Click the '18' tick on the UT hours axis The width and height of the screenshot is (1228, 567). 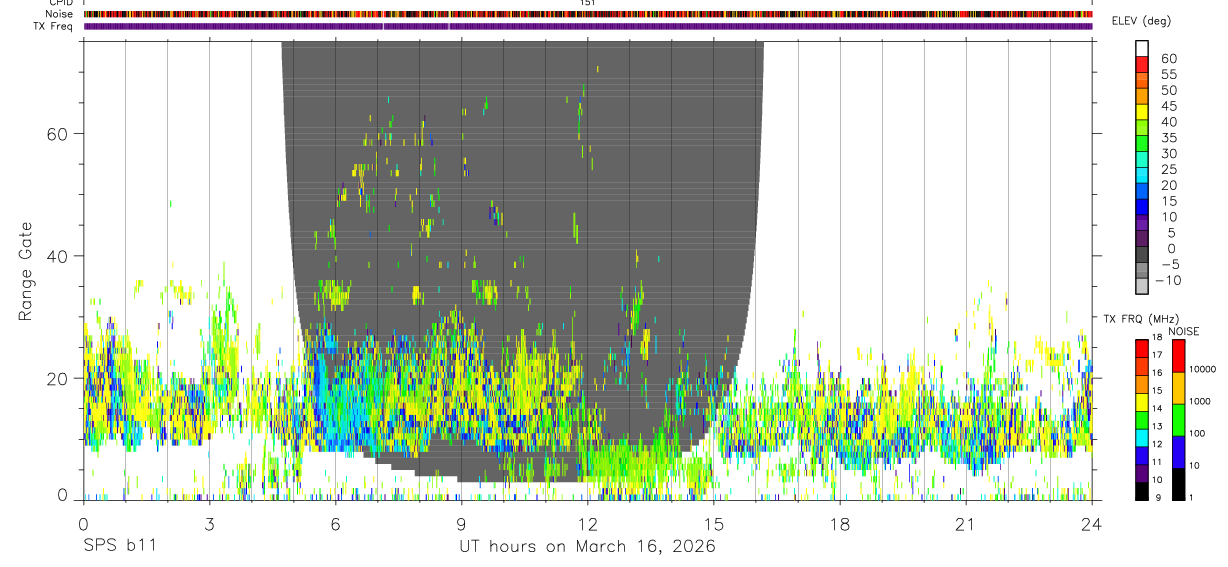(x=840, y=524)
